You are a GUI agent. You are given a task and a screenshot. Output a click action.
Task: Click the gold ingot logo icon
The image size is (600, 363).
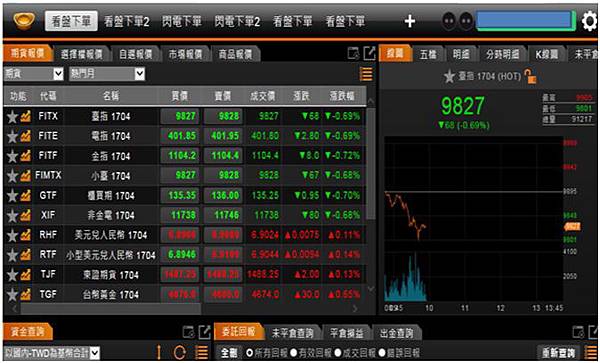[x=24, y=21]
